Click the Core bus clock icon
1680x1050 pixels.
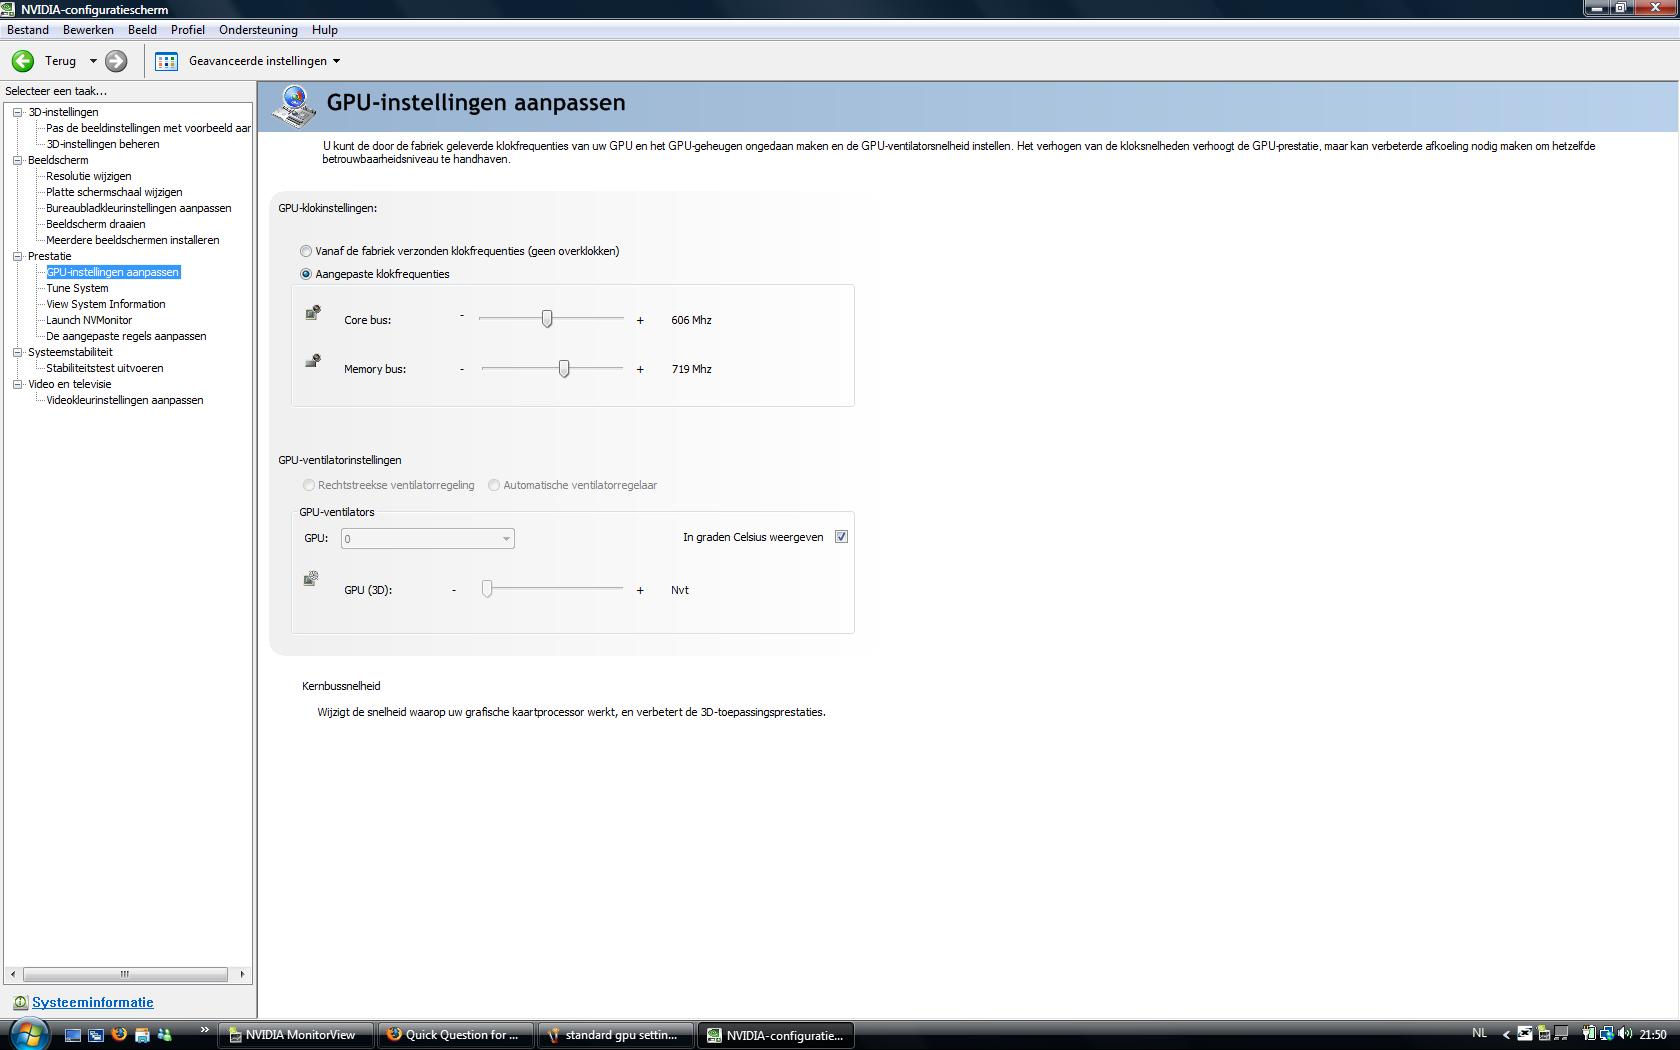pyautogui.click(x=313, y=313)
